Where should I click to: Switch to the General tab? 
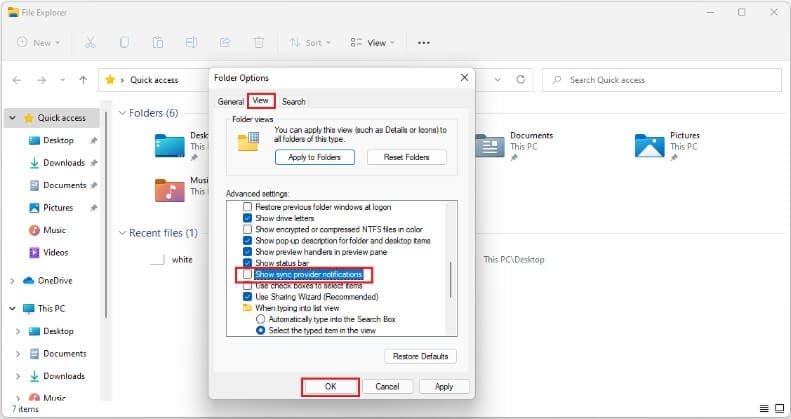pyautogui.click(x=230, y=101)
